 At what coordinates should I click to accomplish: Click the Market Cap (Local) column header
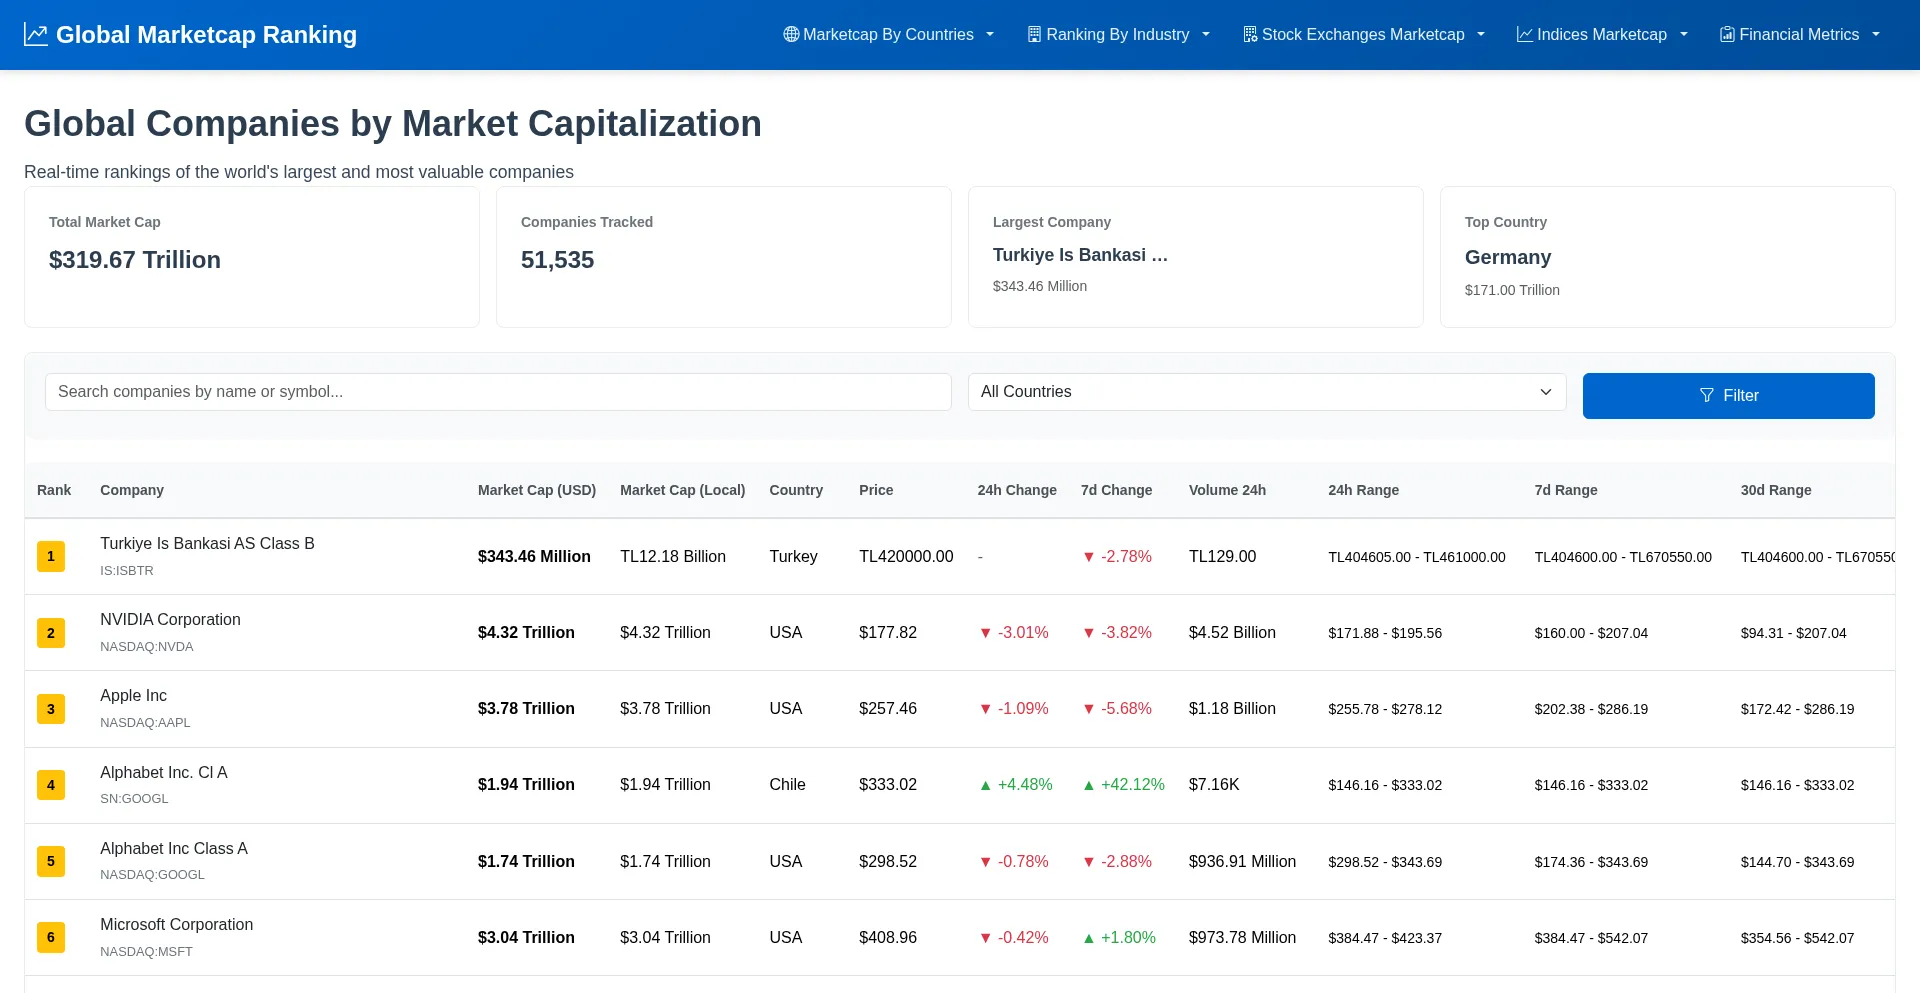(682, 490)
